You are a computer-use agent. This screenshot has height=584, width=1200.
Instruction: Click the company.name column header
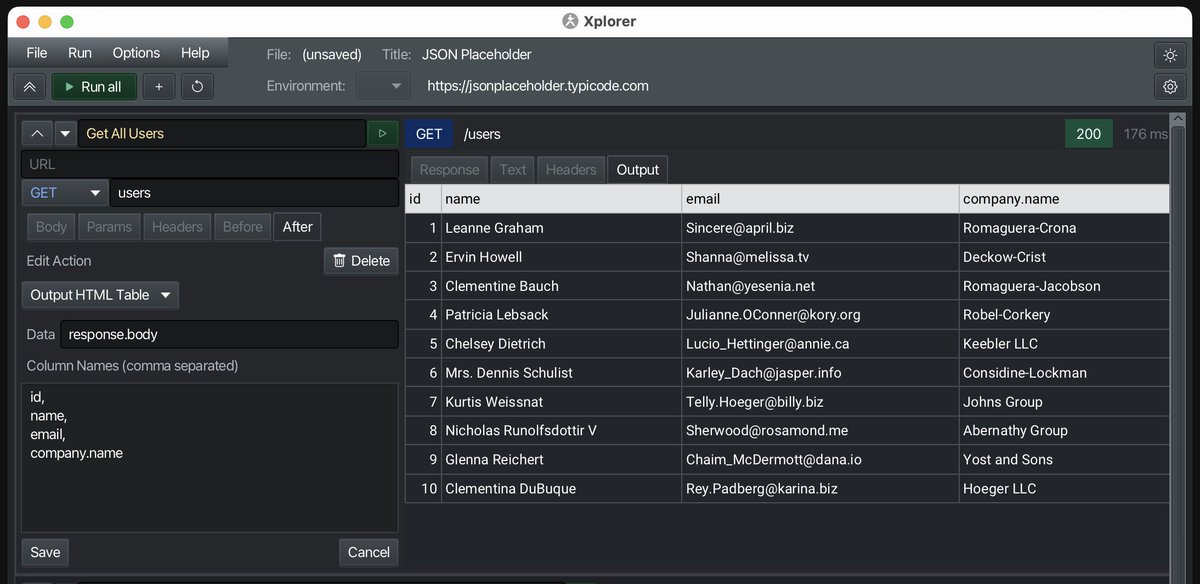1064,199
